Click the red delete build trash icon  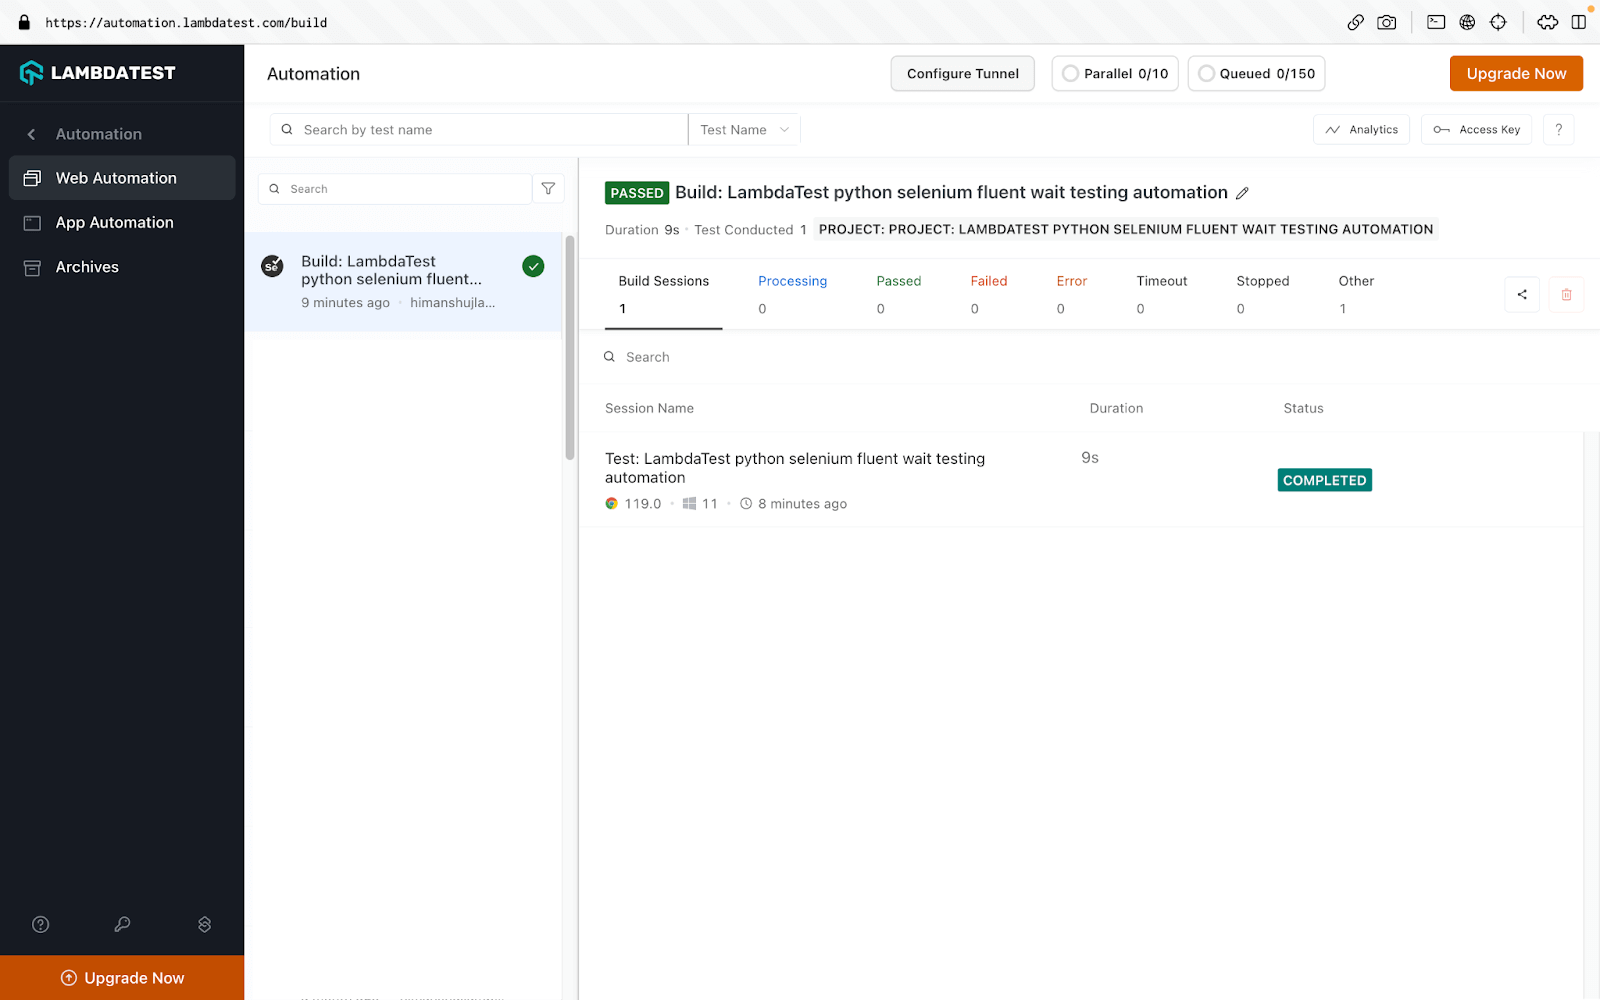(x=1566, y=294)
